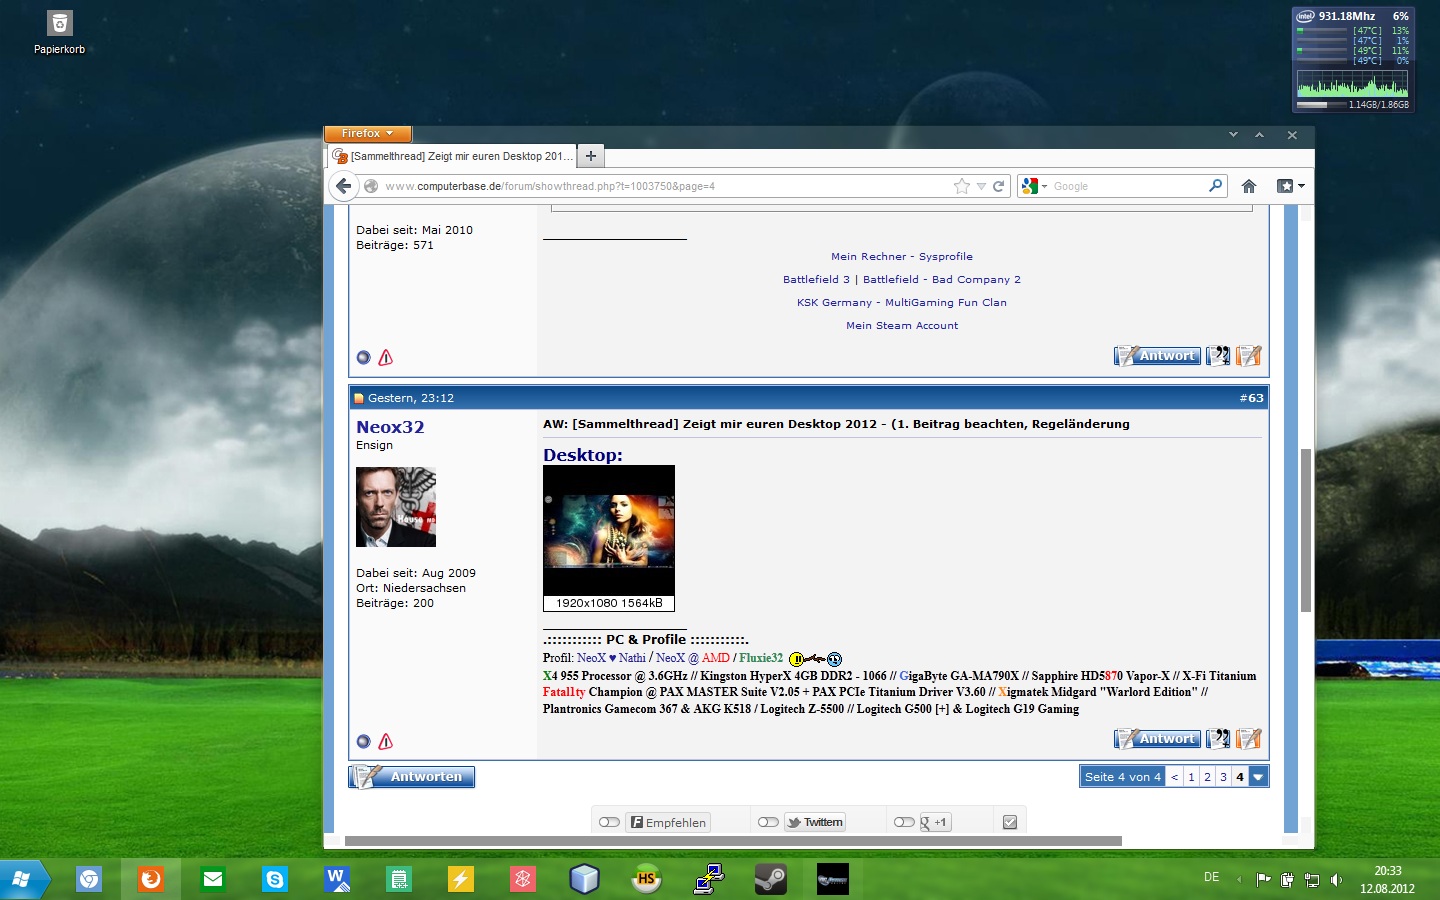
Task: Open Fluxie32 profile link
Action: [x=761, y=658]
